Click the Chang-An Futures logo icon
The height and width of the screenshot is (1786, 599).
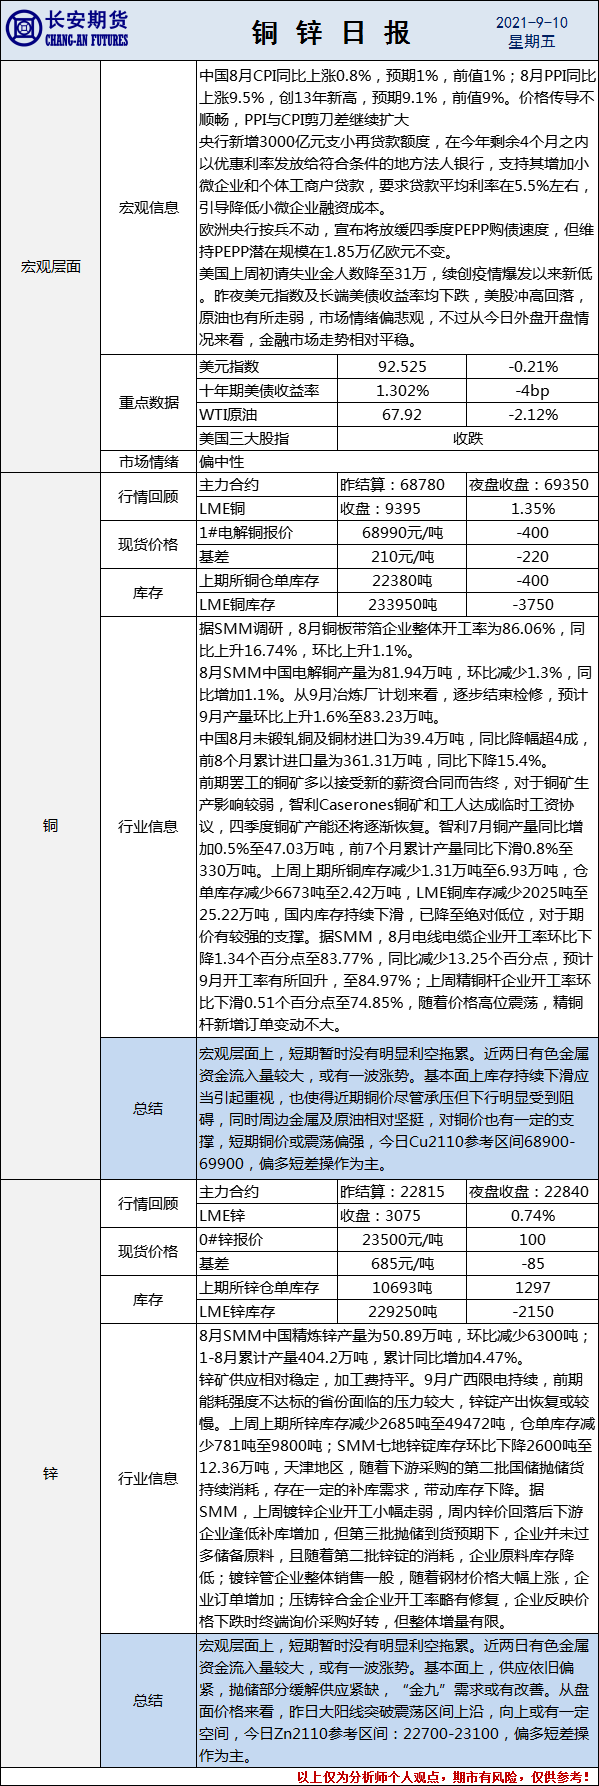(22, 30)
